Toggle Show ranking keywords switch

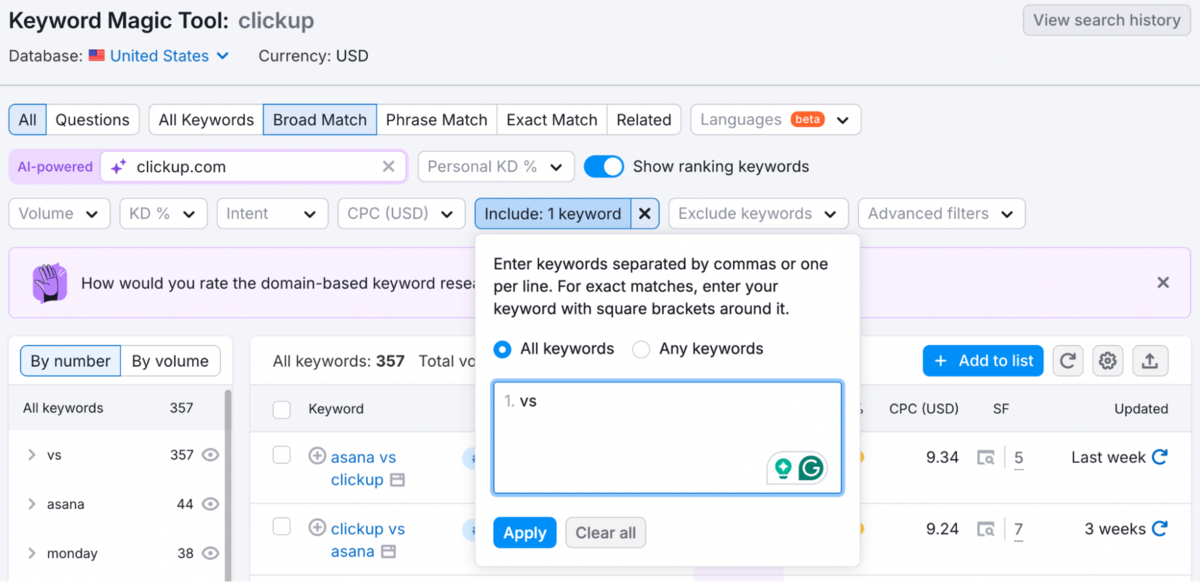pos(604,166)
